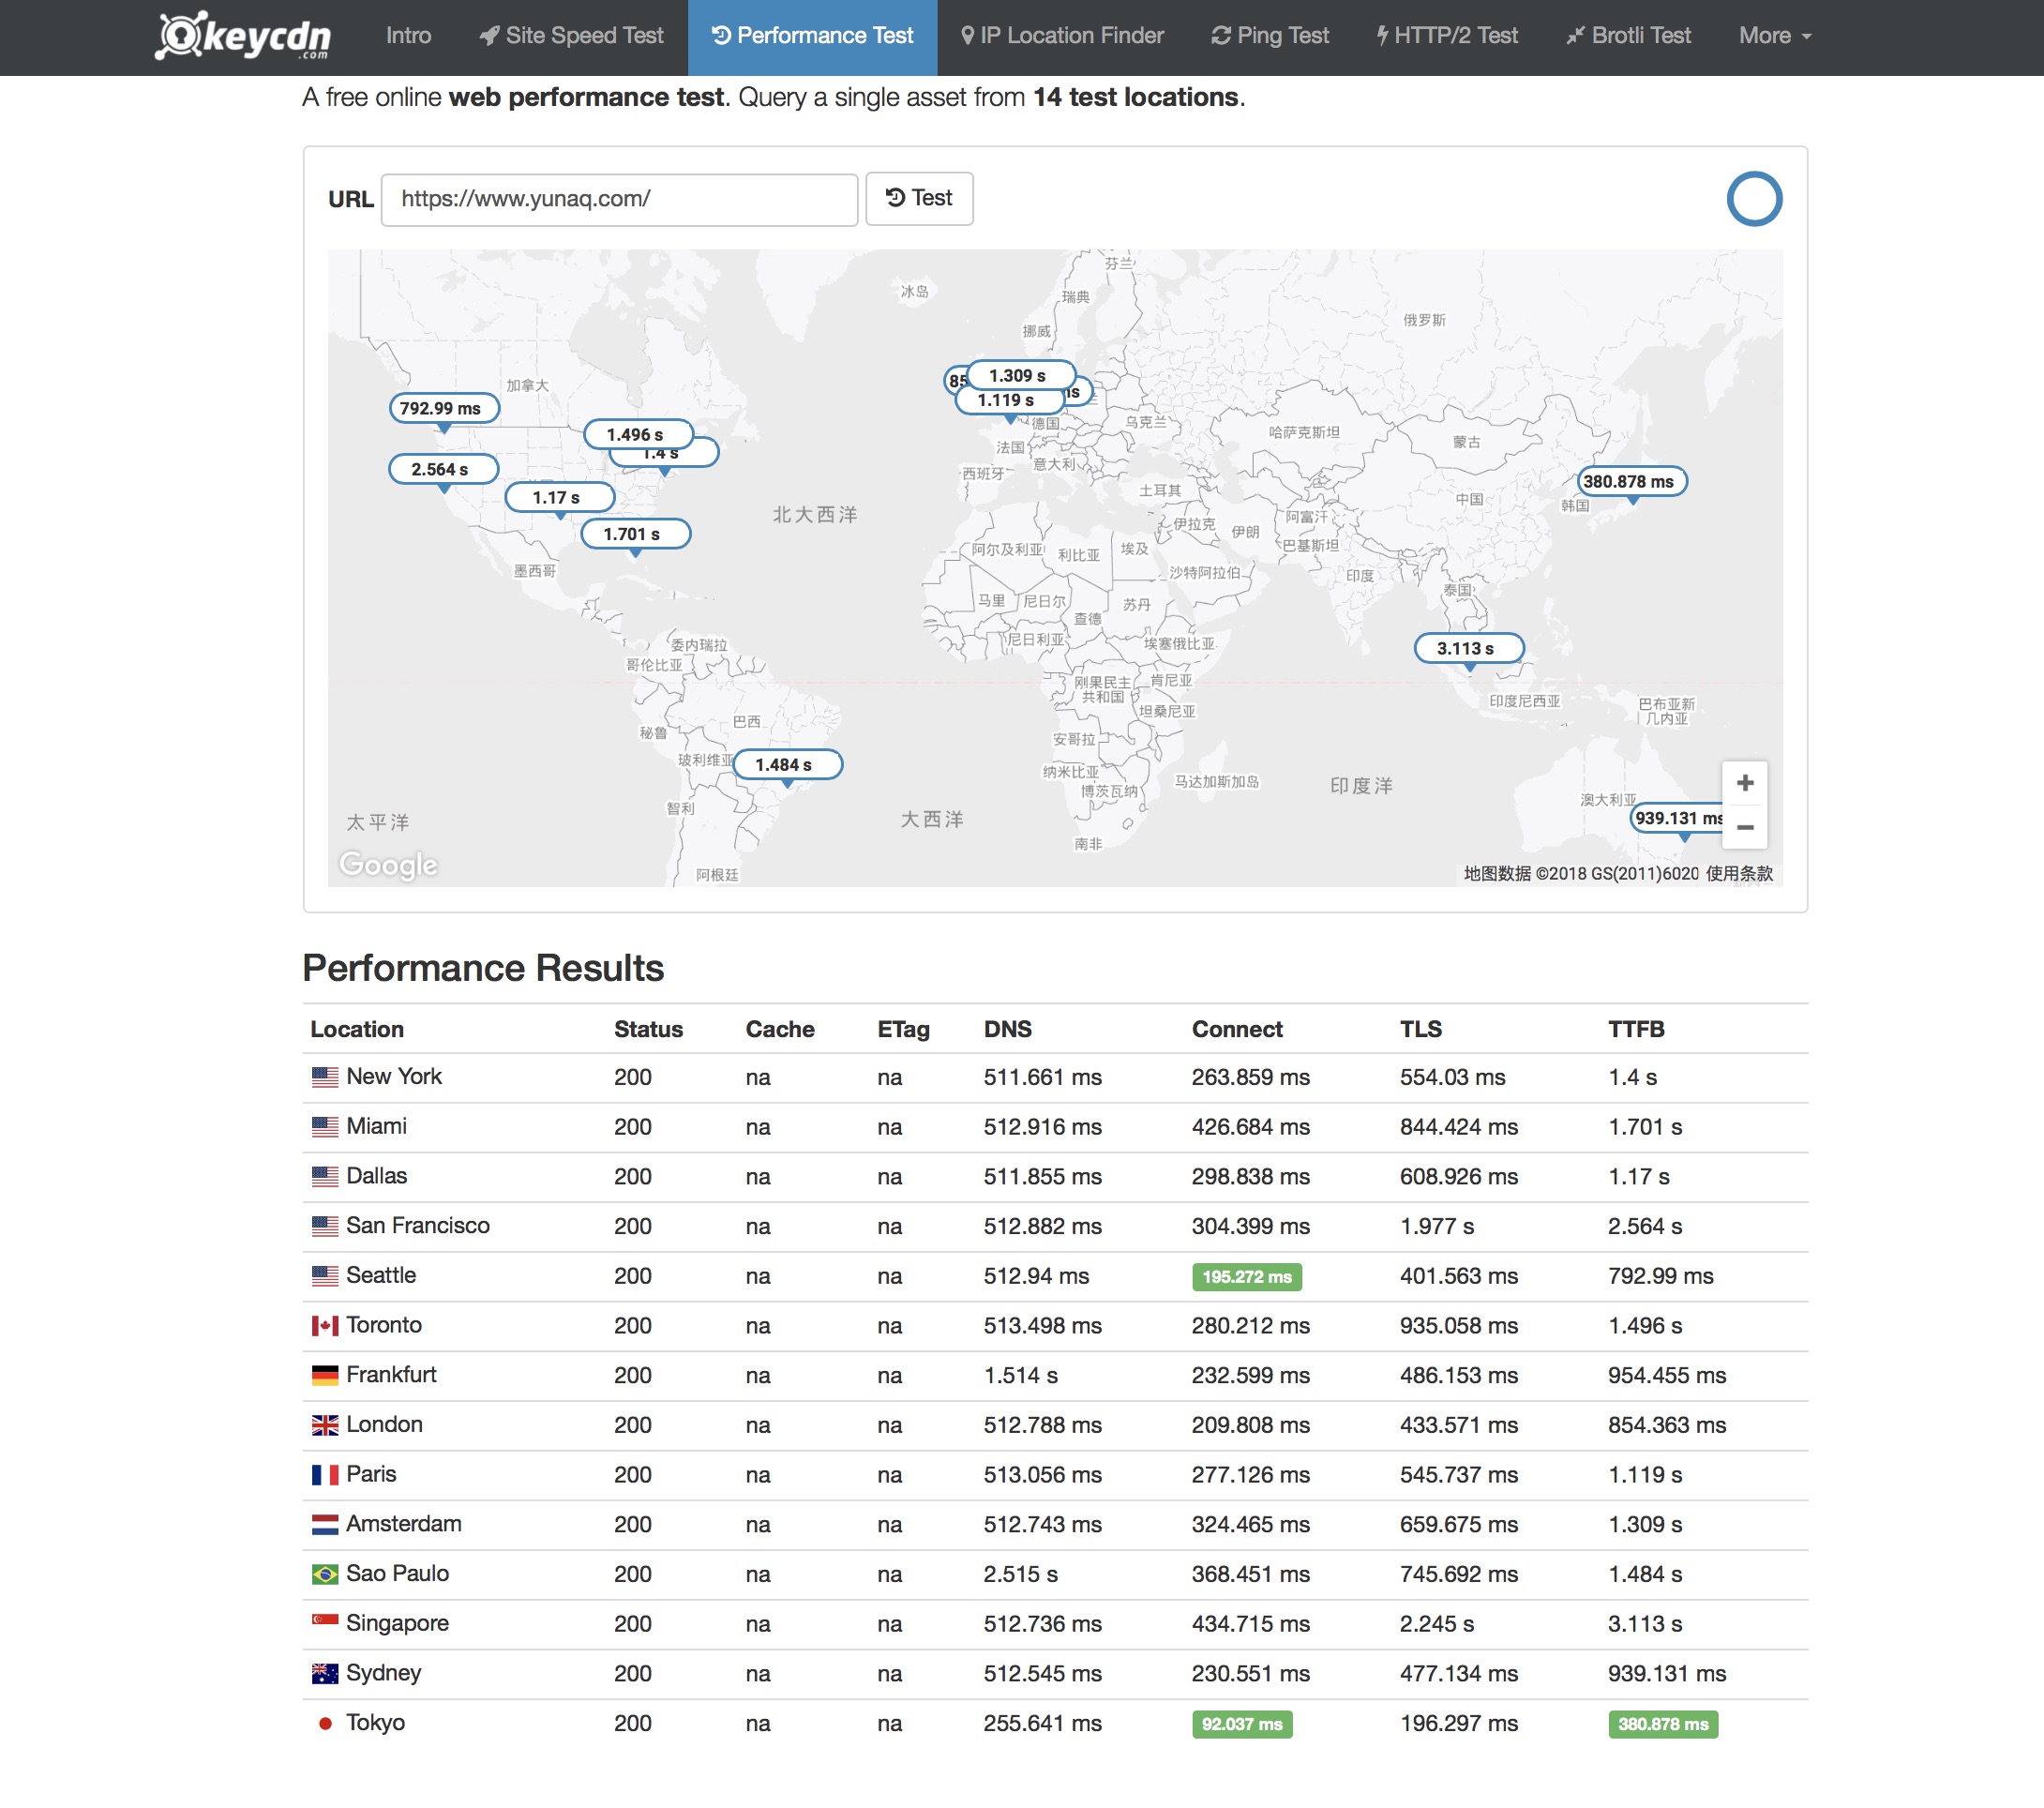Go to IP Location Finder
This screenshot has width=2044, height=1808.
click(1062, 36)
